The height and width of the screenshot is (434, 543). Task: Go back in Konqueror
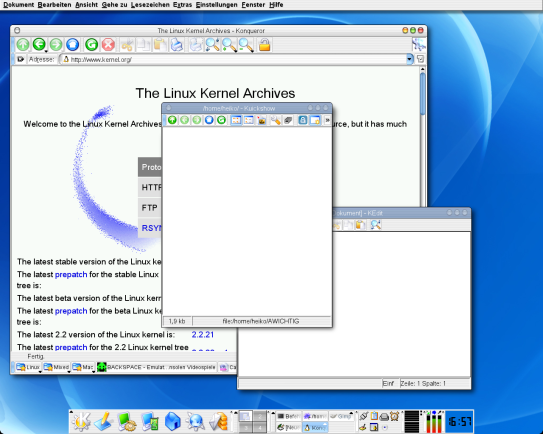39,44
